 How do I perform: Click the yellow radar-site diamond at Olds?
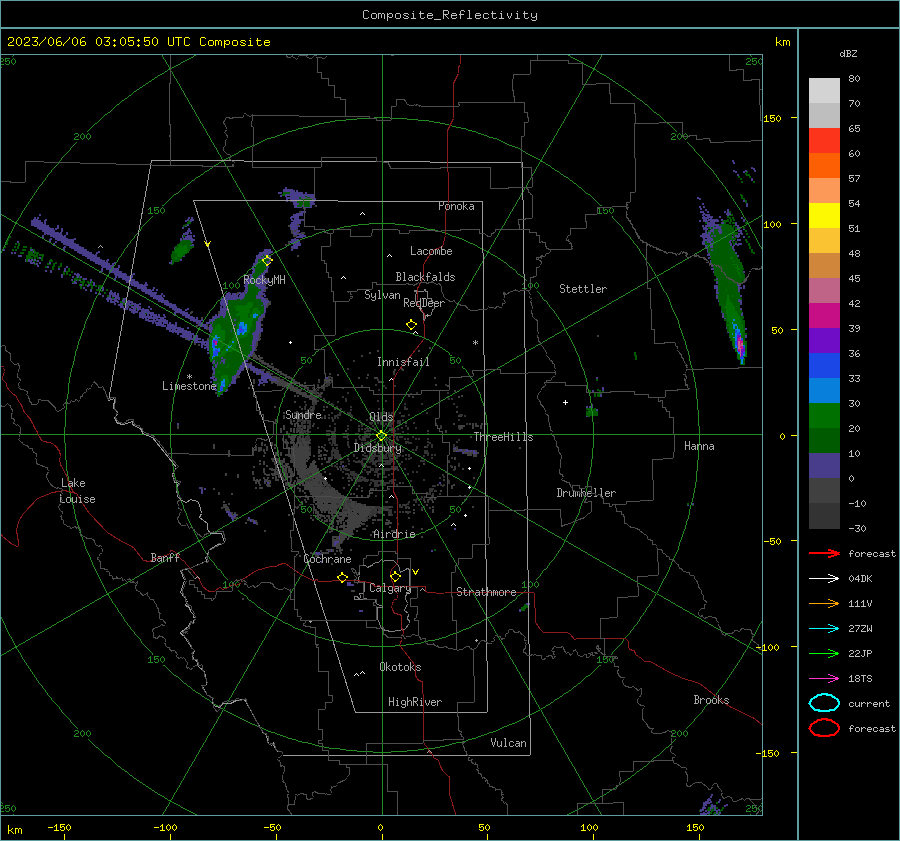point(381,436)
